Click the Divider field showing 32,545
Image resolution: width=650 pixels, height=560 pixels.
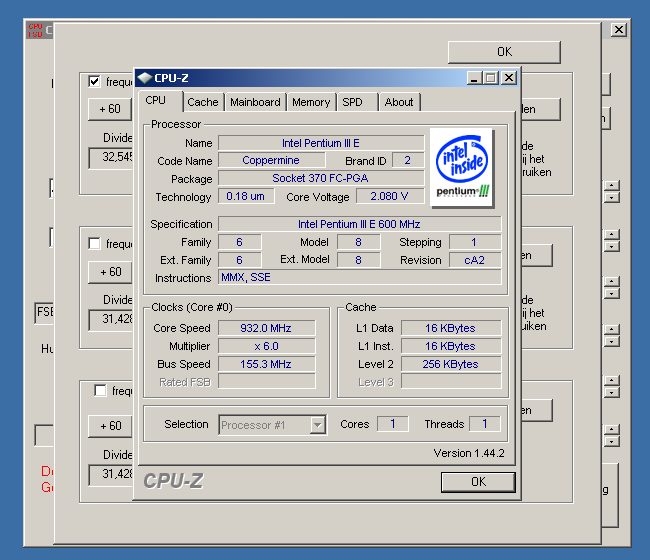pos(111,157)
